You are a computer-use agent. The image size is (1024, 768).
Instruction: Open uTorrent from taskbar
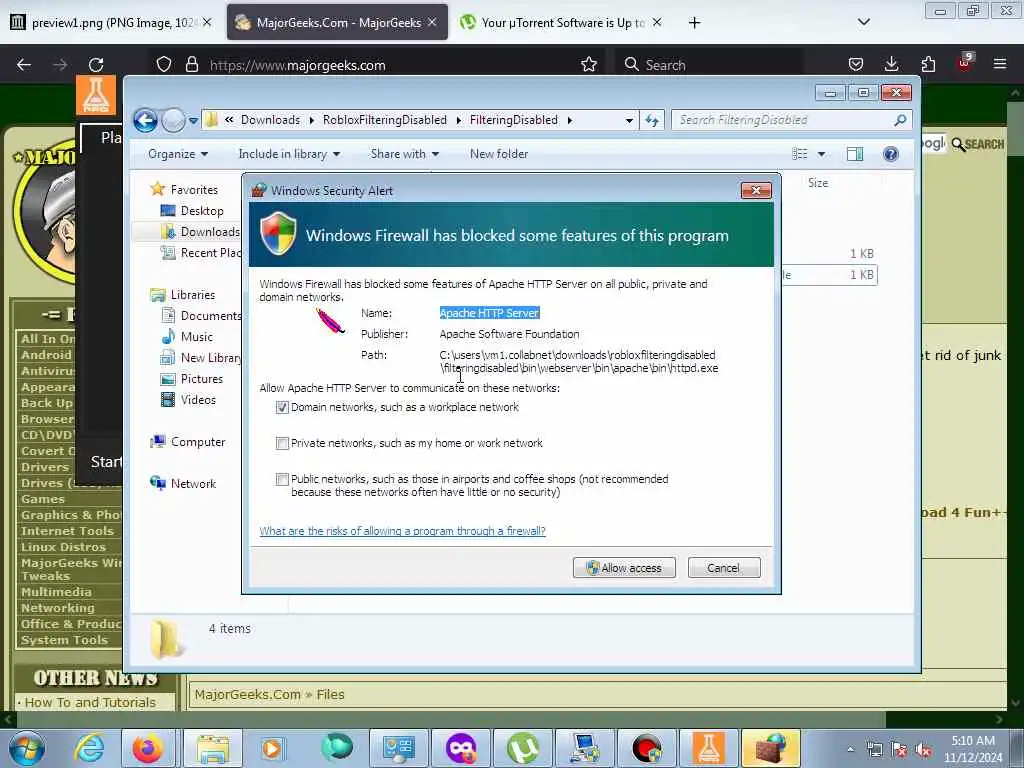[x=523, y=748]
